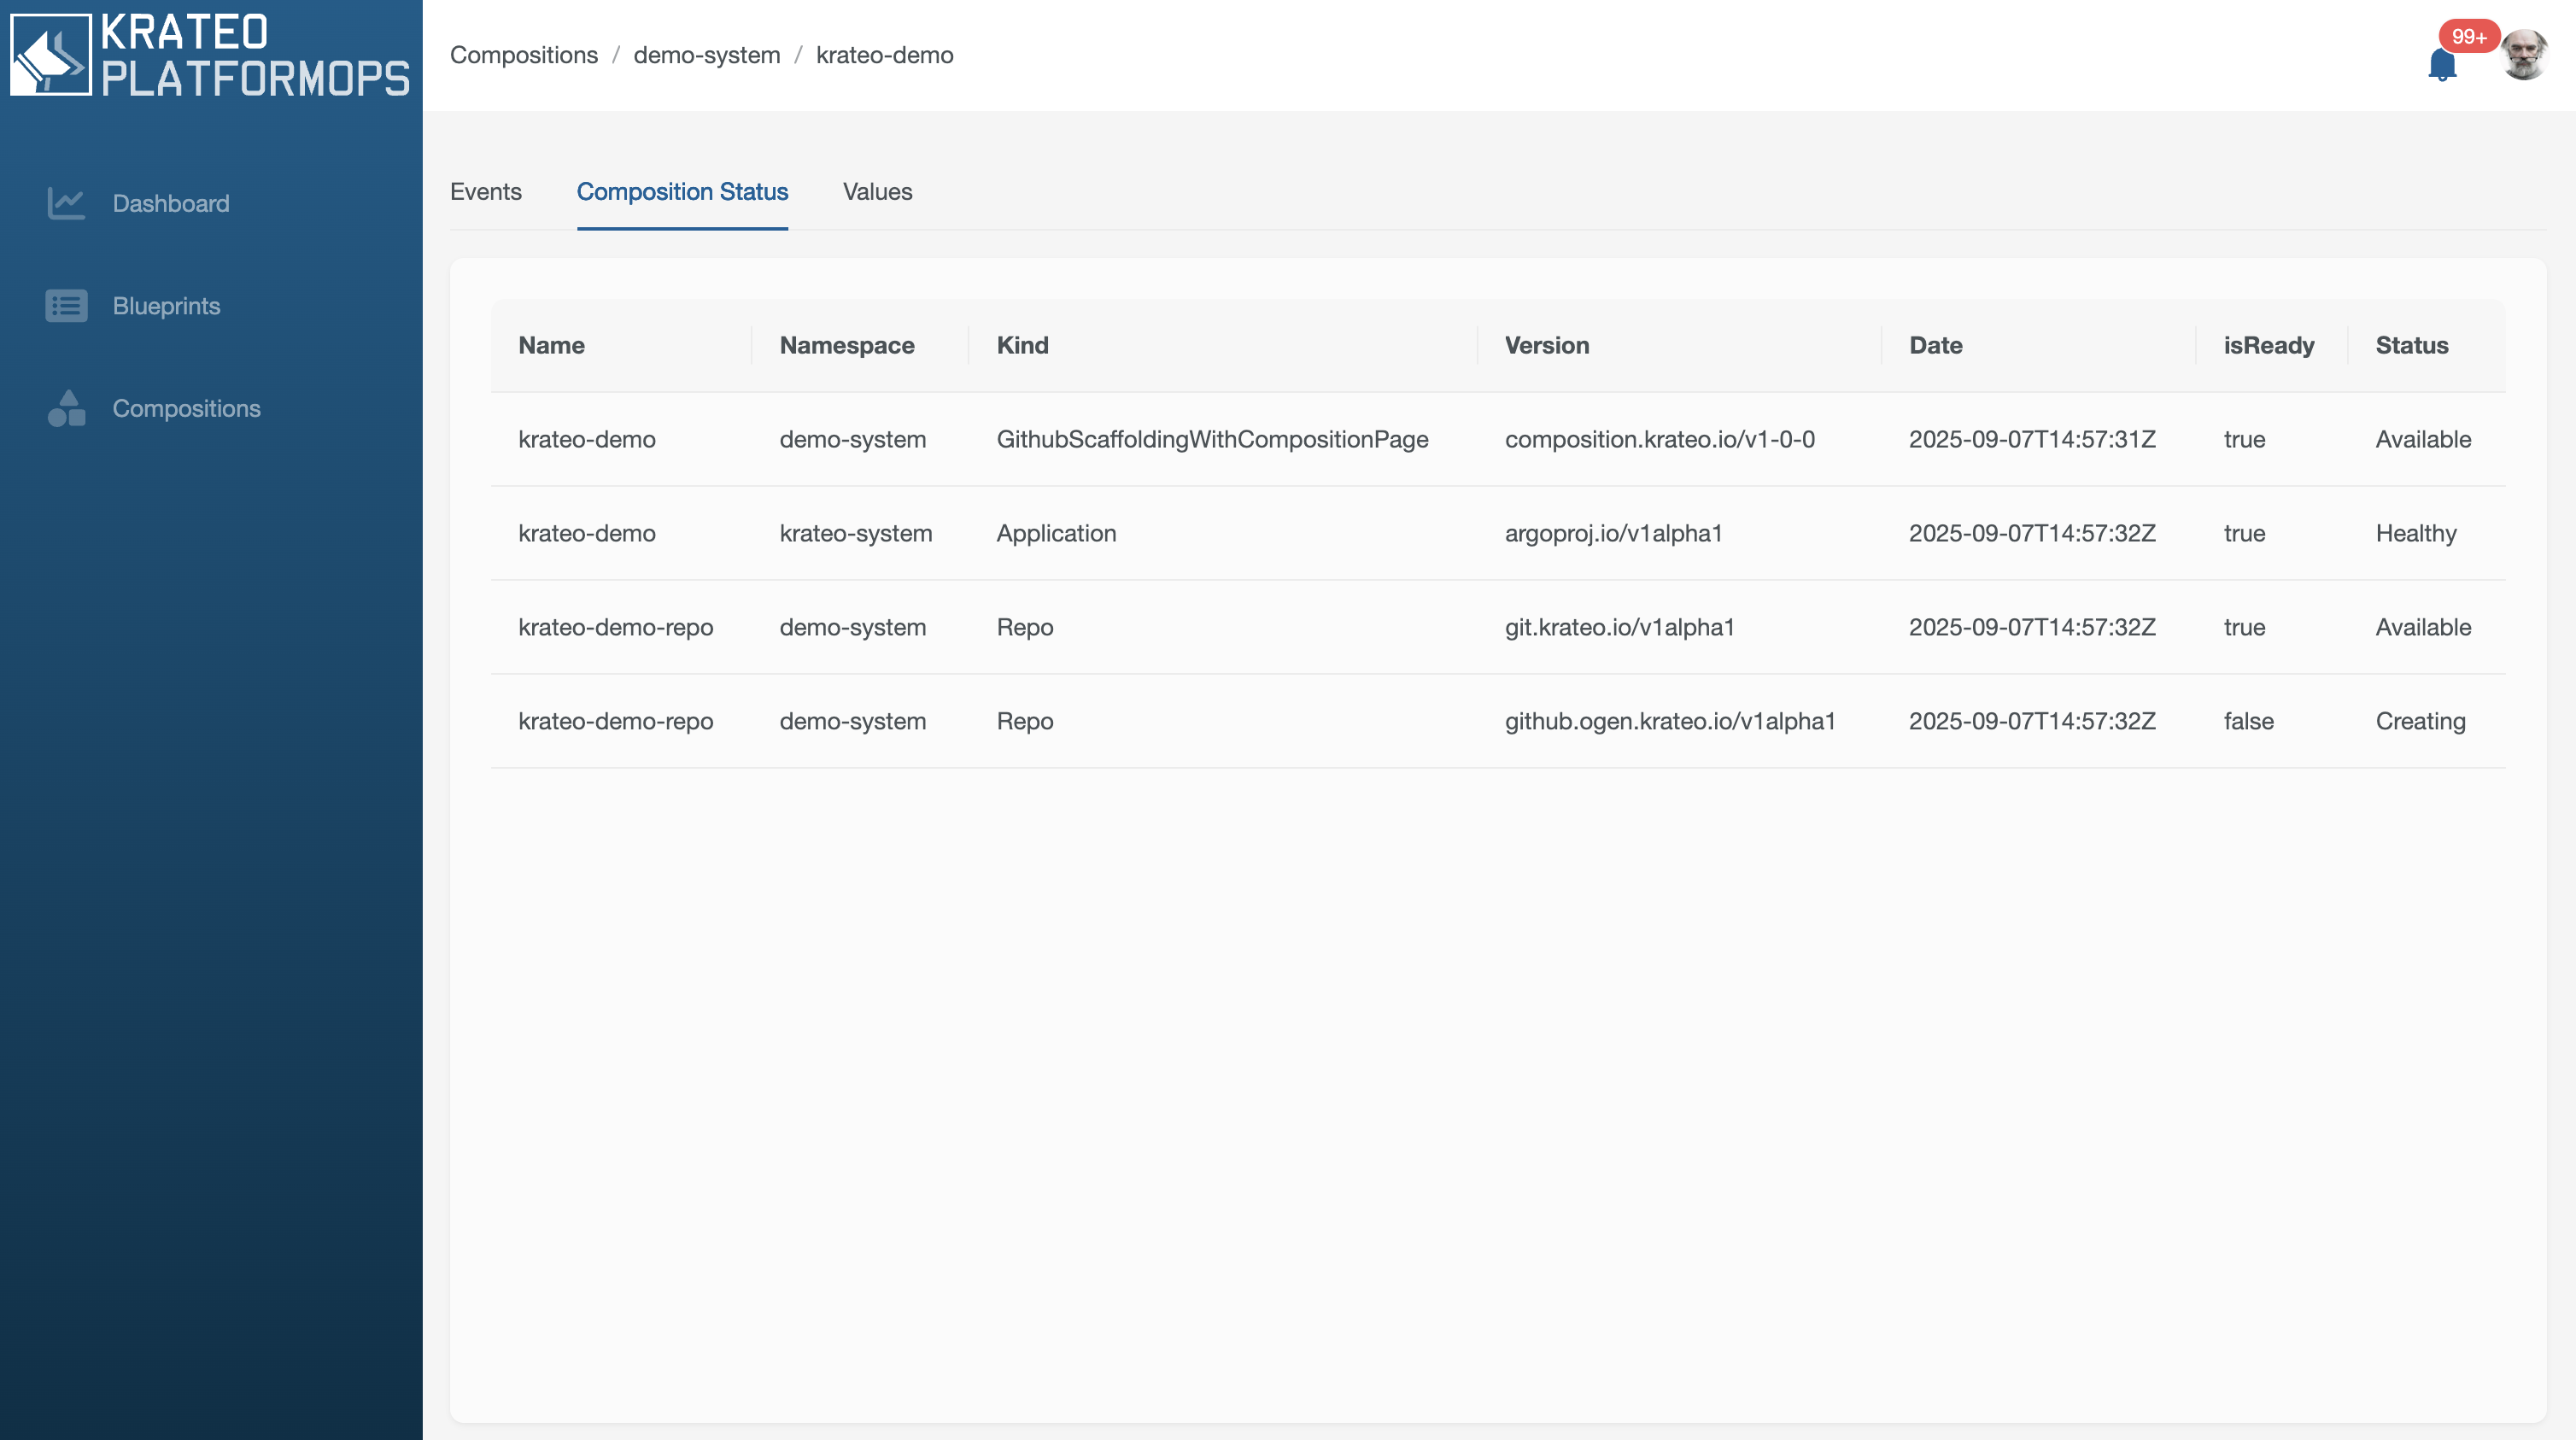The height and width of the screenshot is (1440, 2576).
Task: Click the Compositions breadcrumb link
Action: pyautogui.click(x=524, y=55)
